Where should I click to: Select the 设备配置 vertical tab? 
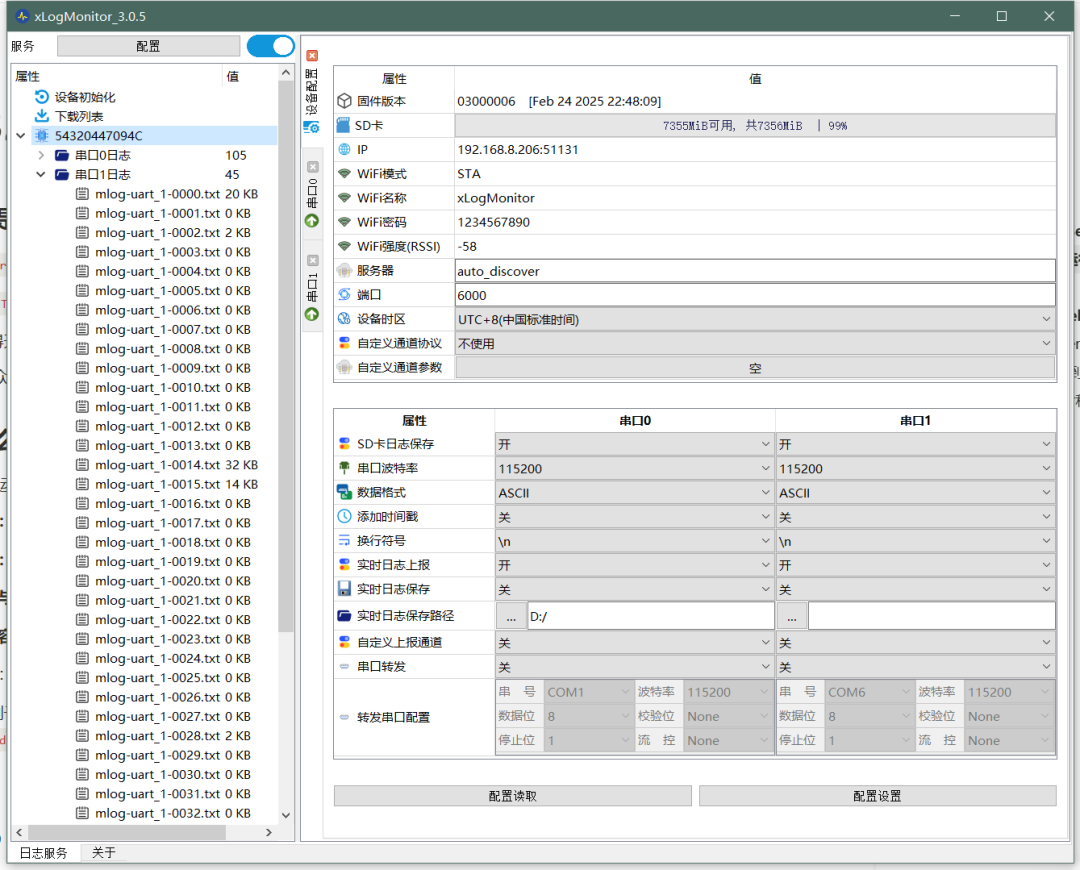click(x=312, y=92)
